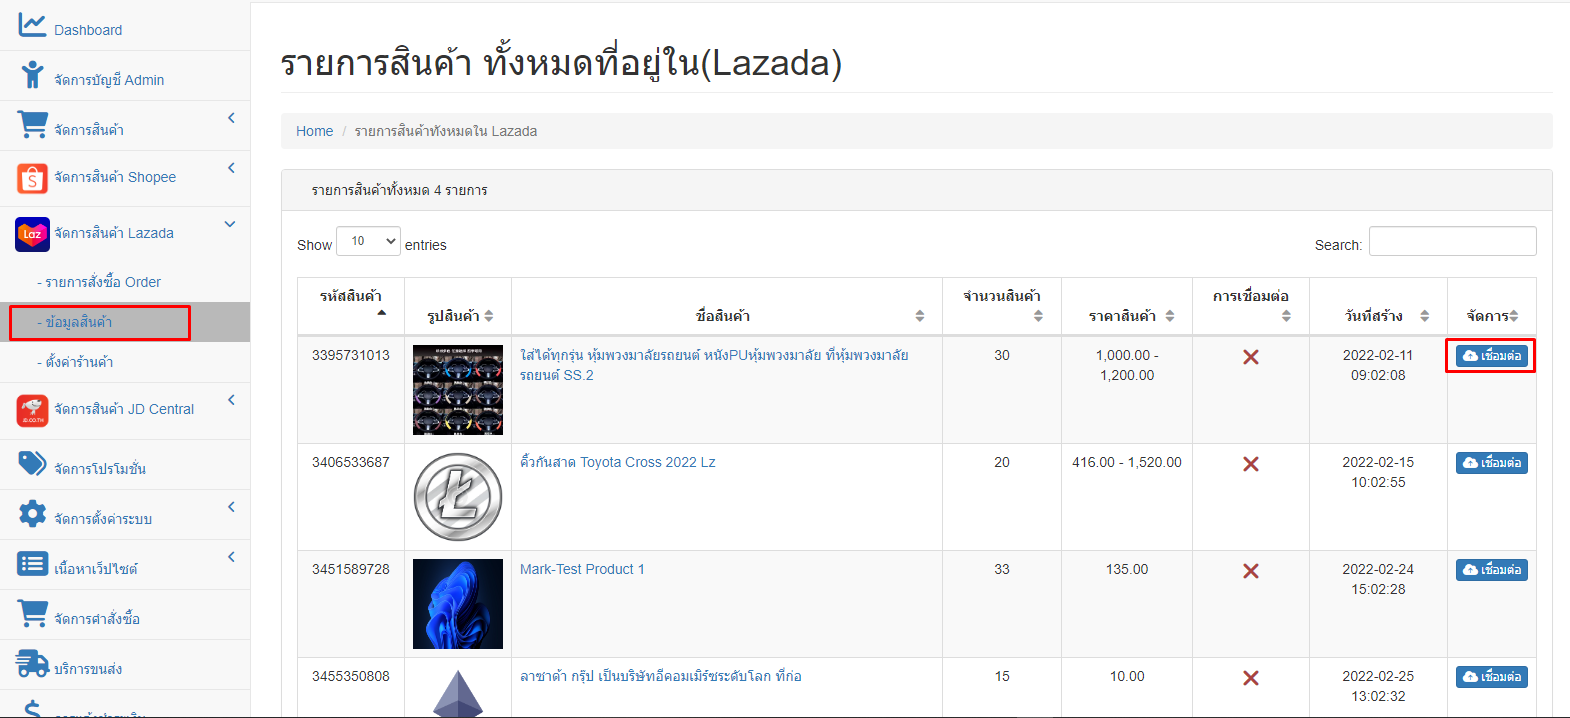Click the Mark-Test Product 1 thumbnail image
Image resolution: width=1570 pixels, height=718 pixels.
pyautogui.click(x=458, y=604)
